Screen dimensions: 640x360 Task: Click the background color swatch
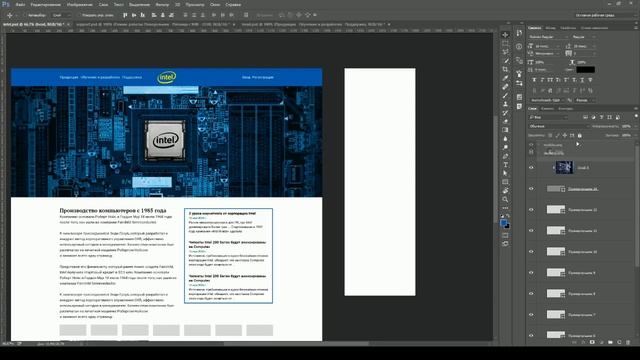coord(507,226)
